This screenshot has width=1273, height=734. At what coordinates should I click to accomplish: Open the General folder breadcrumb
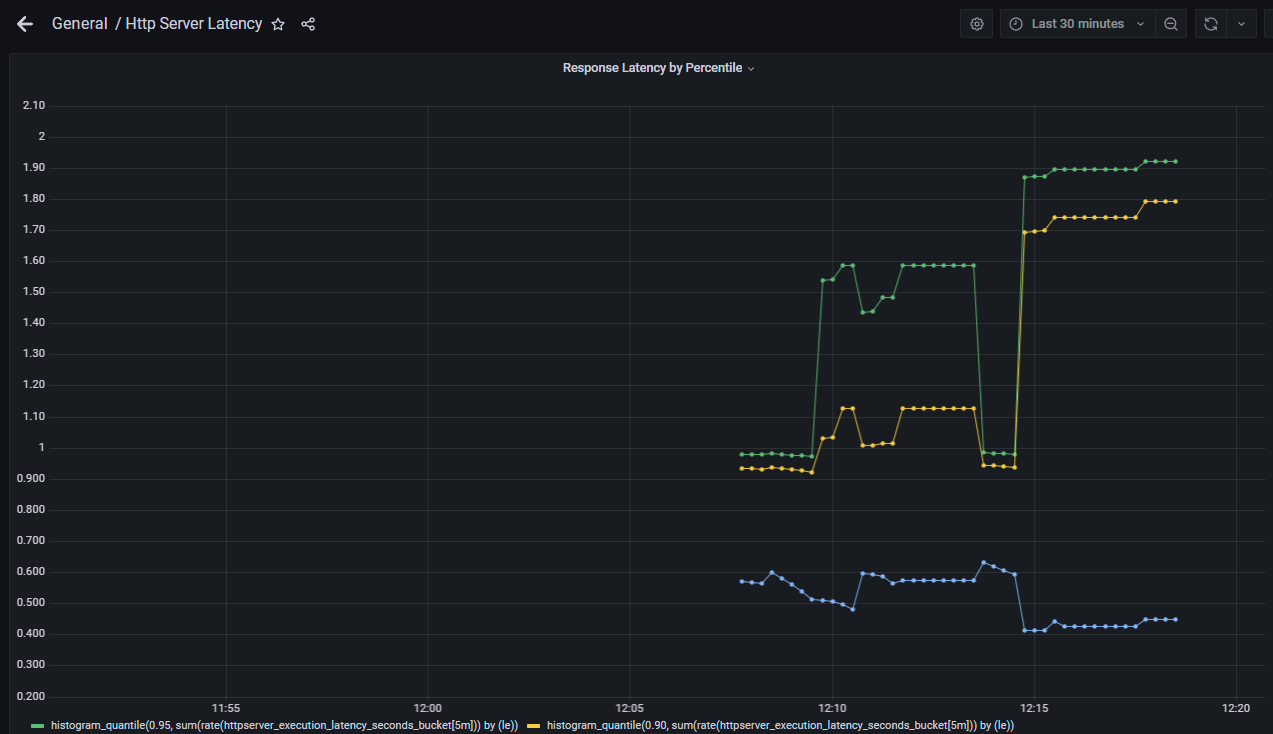[x=79, y=24]
